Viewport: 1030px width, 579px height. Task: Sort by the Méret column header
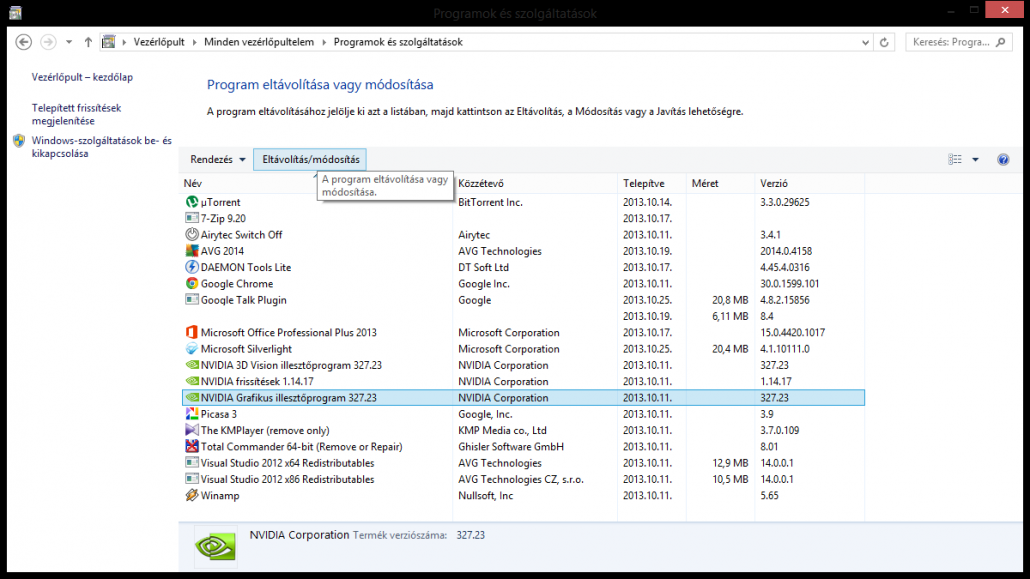click(720, 183)
